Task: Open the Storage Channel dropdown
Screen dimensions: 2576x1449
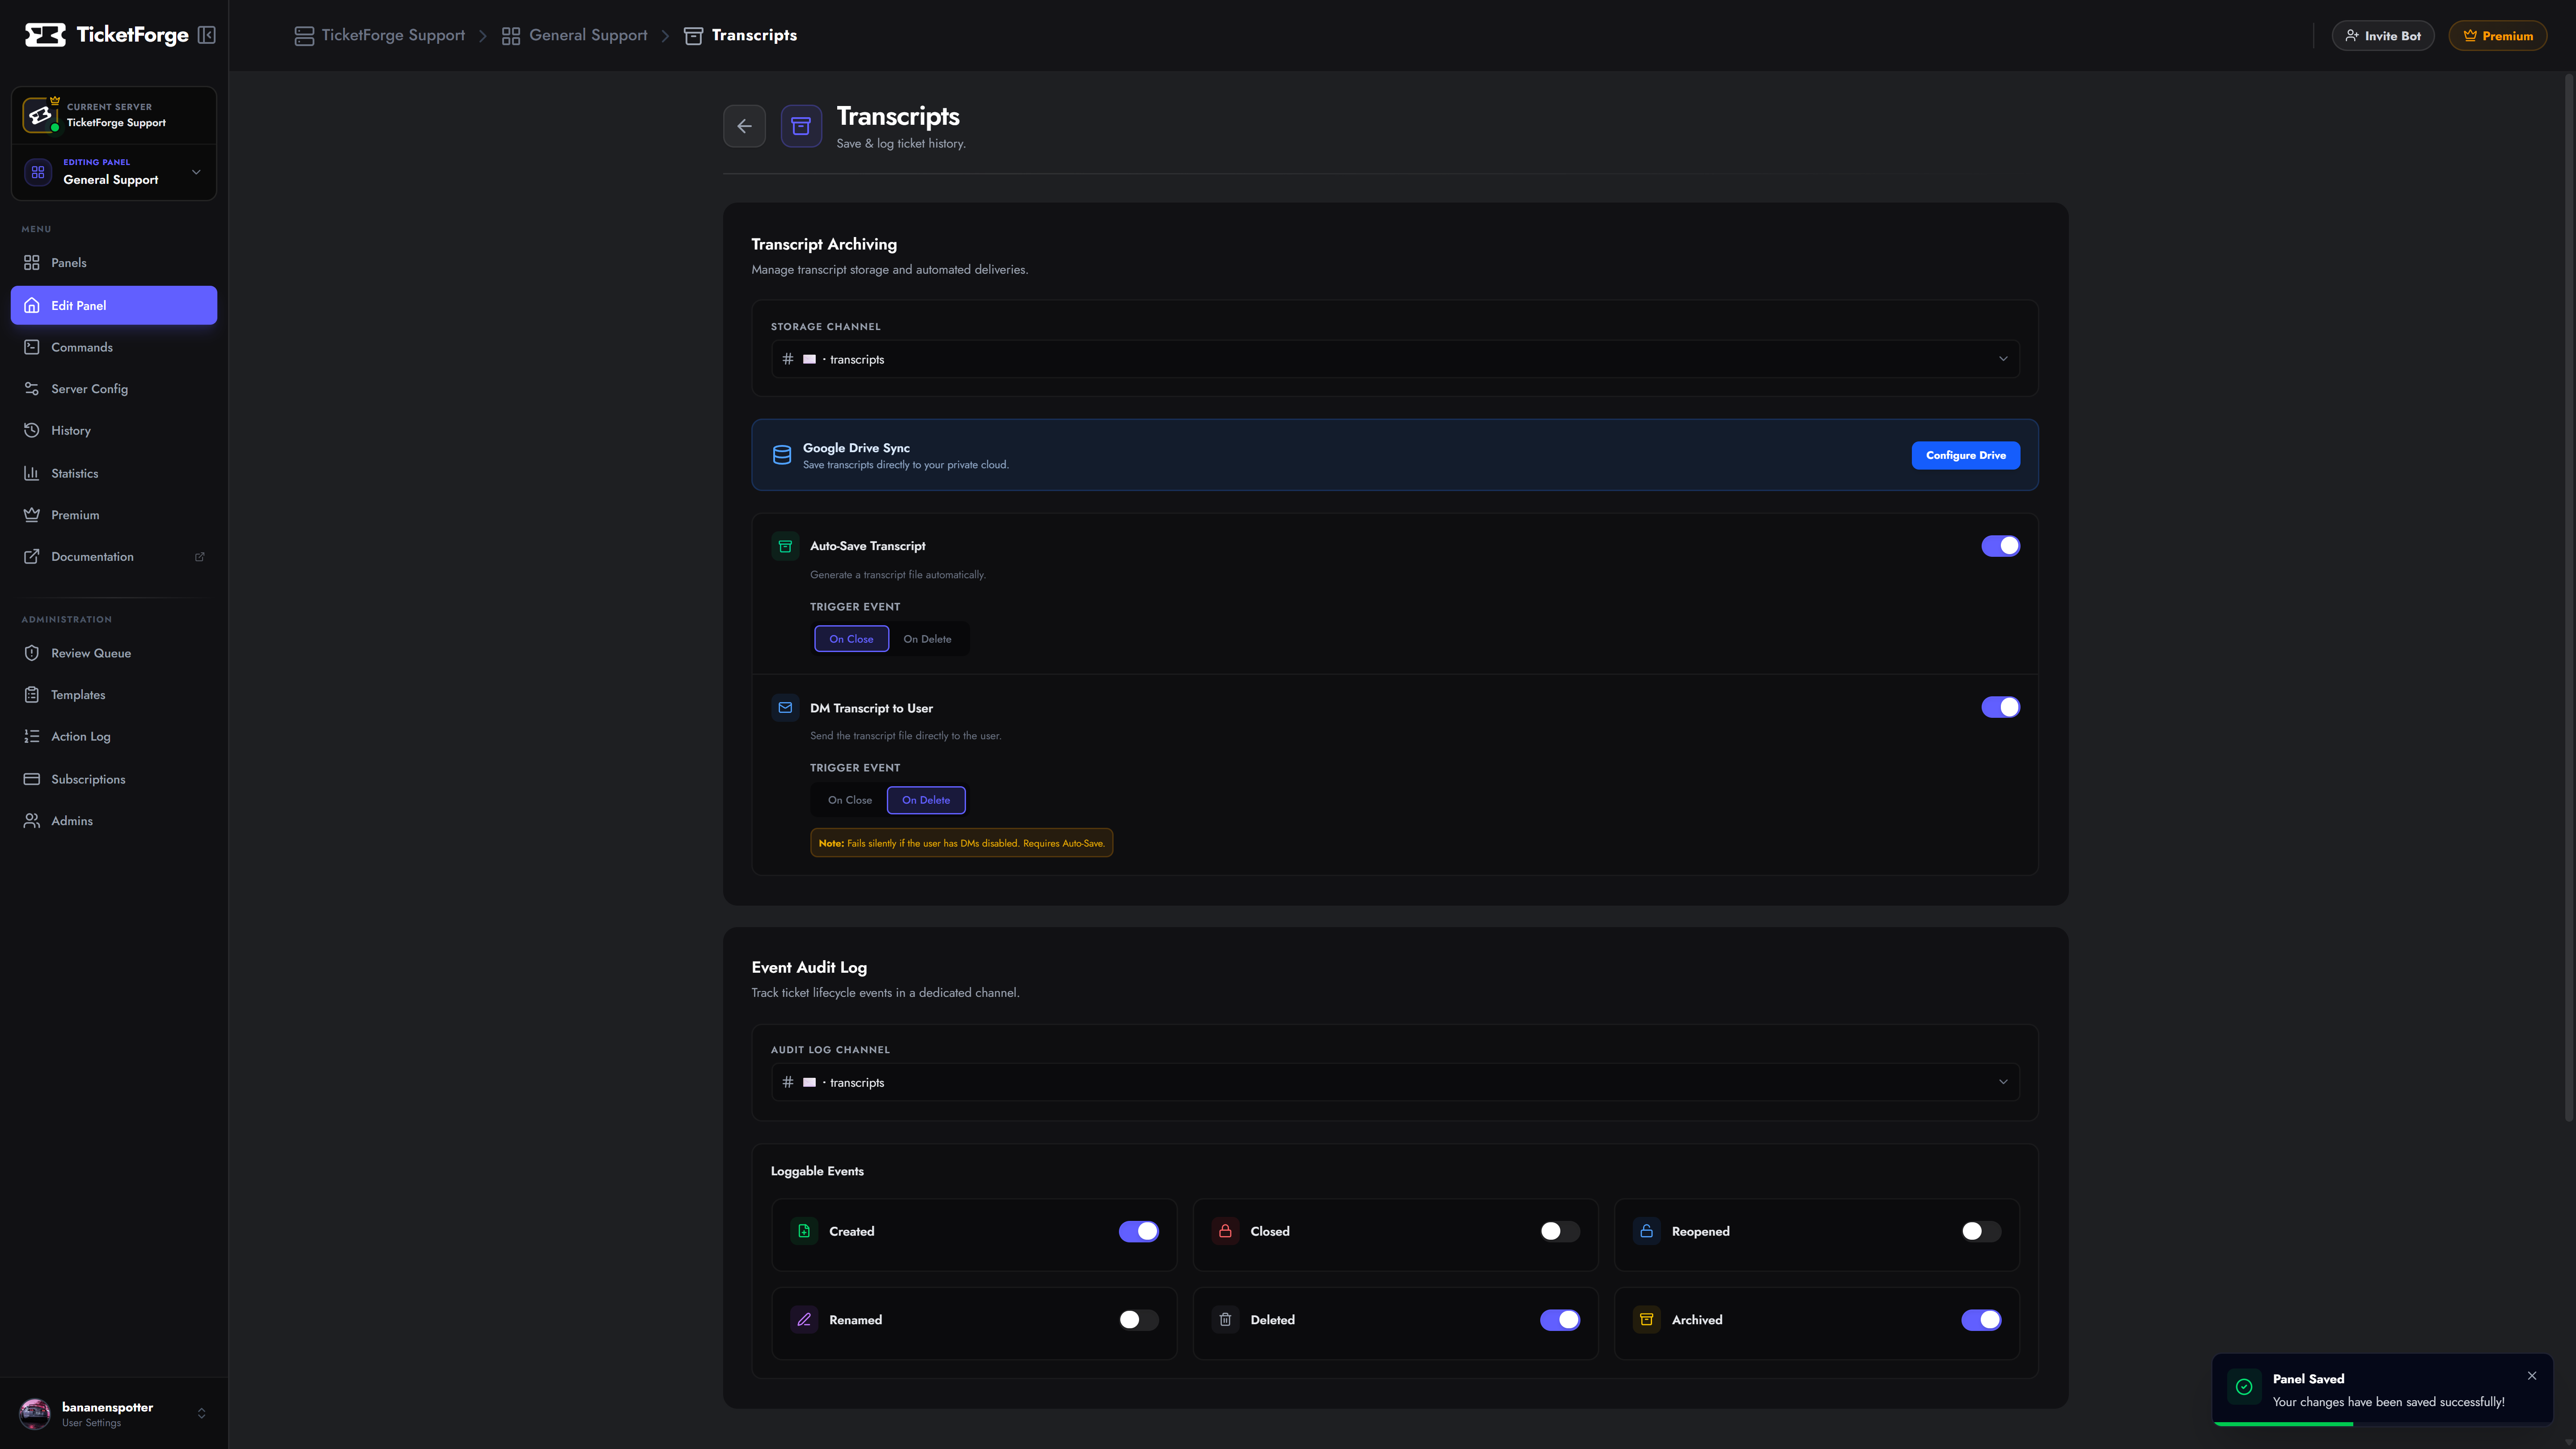Action: pos(1395,359)
